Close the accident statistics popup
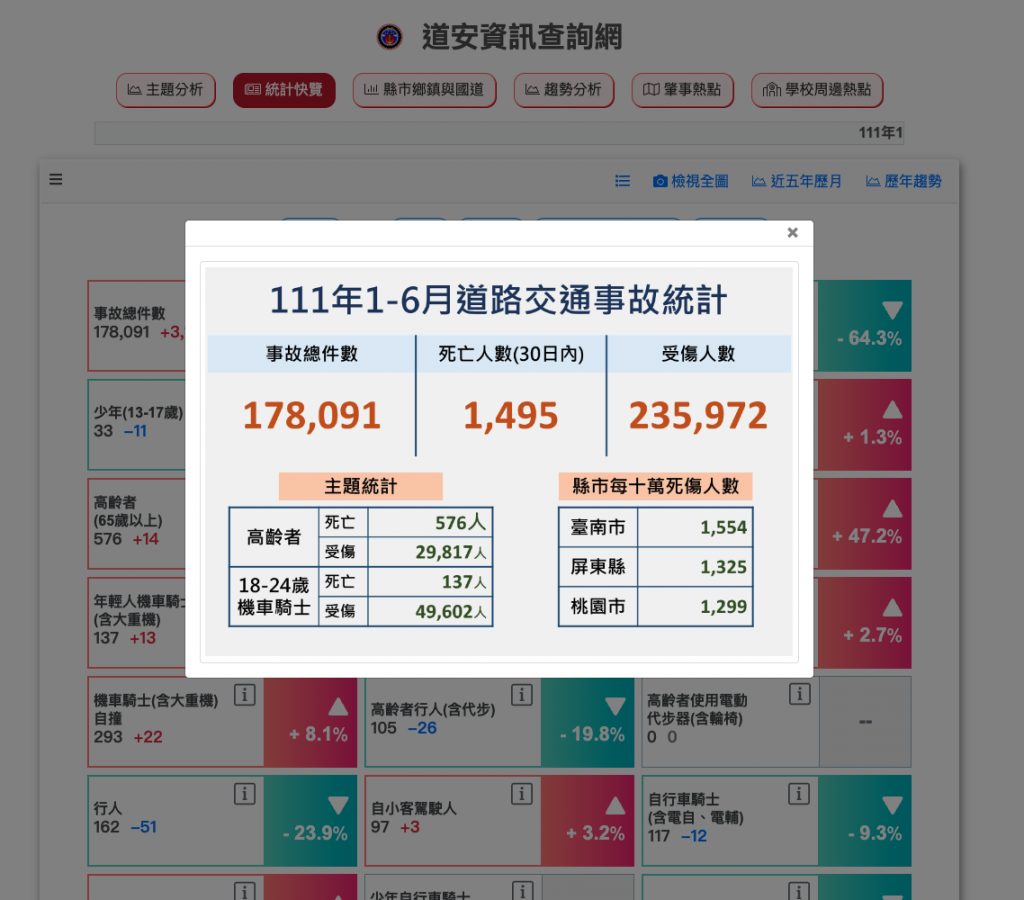The width and height of the screenshot is (1024, 900). click(x=792, y=233)
